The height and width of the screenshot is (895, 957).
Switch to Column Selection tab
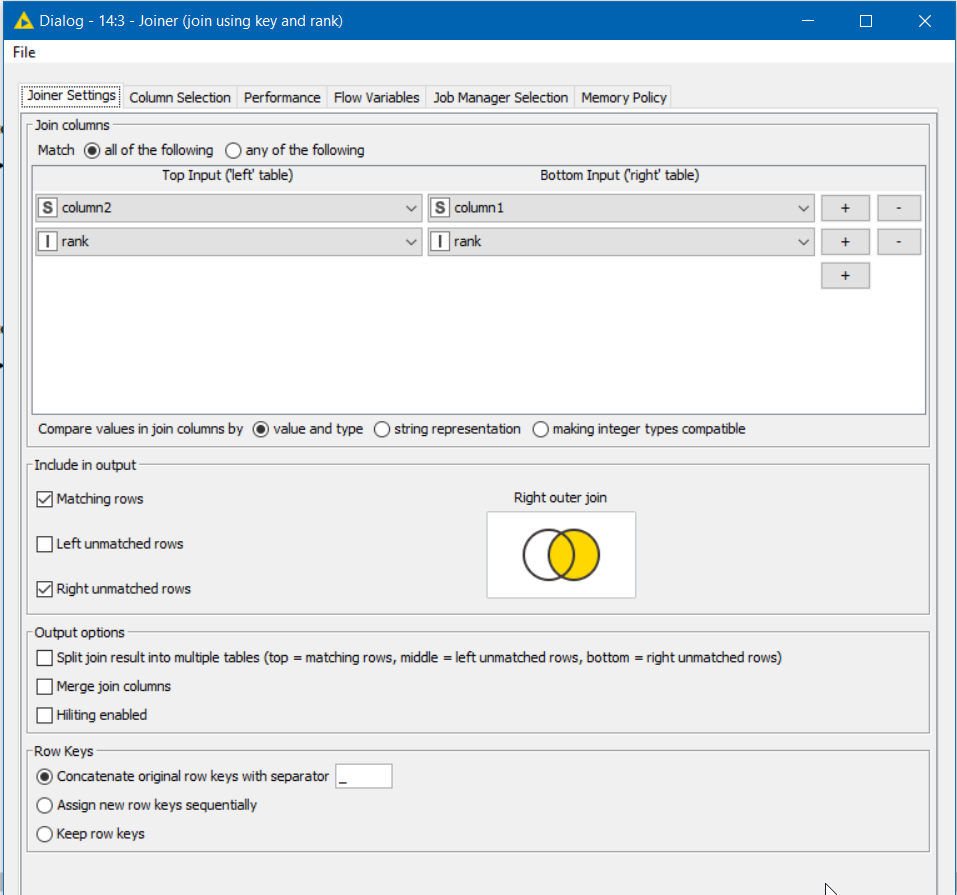(180, 97)
